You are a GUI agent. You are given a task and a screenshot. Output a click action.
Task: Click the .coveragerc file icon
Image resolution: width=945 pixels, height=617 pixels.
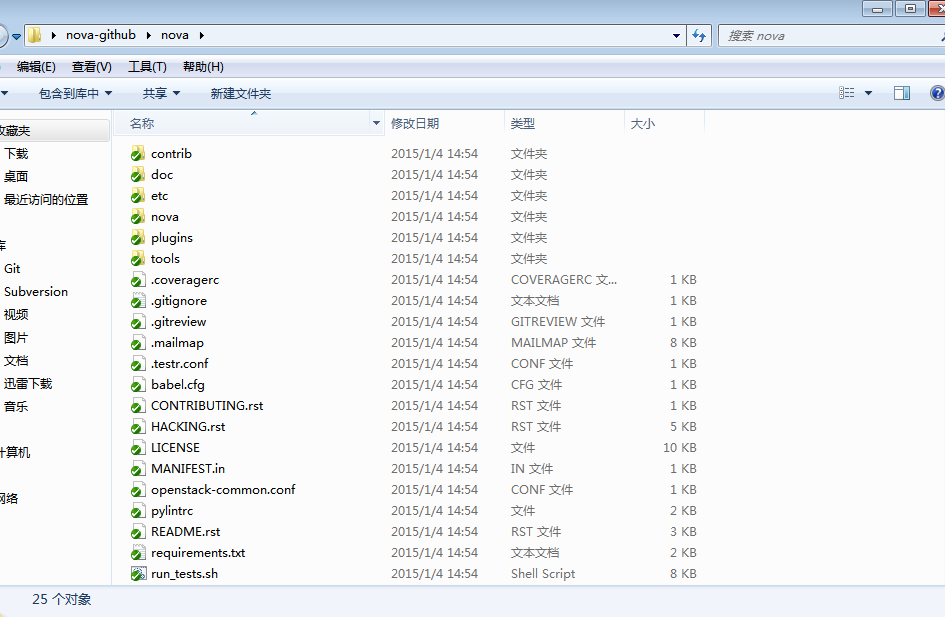[138, 280]
